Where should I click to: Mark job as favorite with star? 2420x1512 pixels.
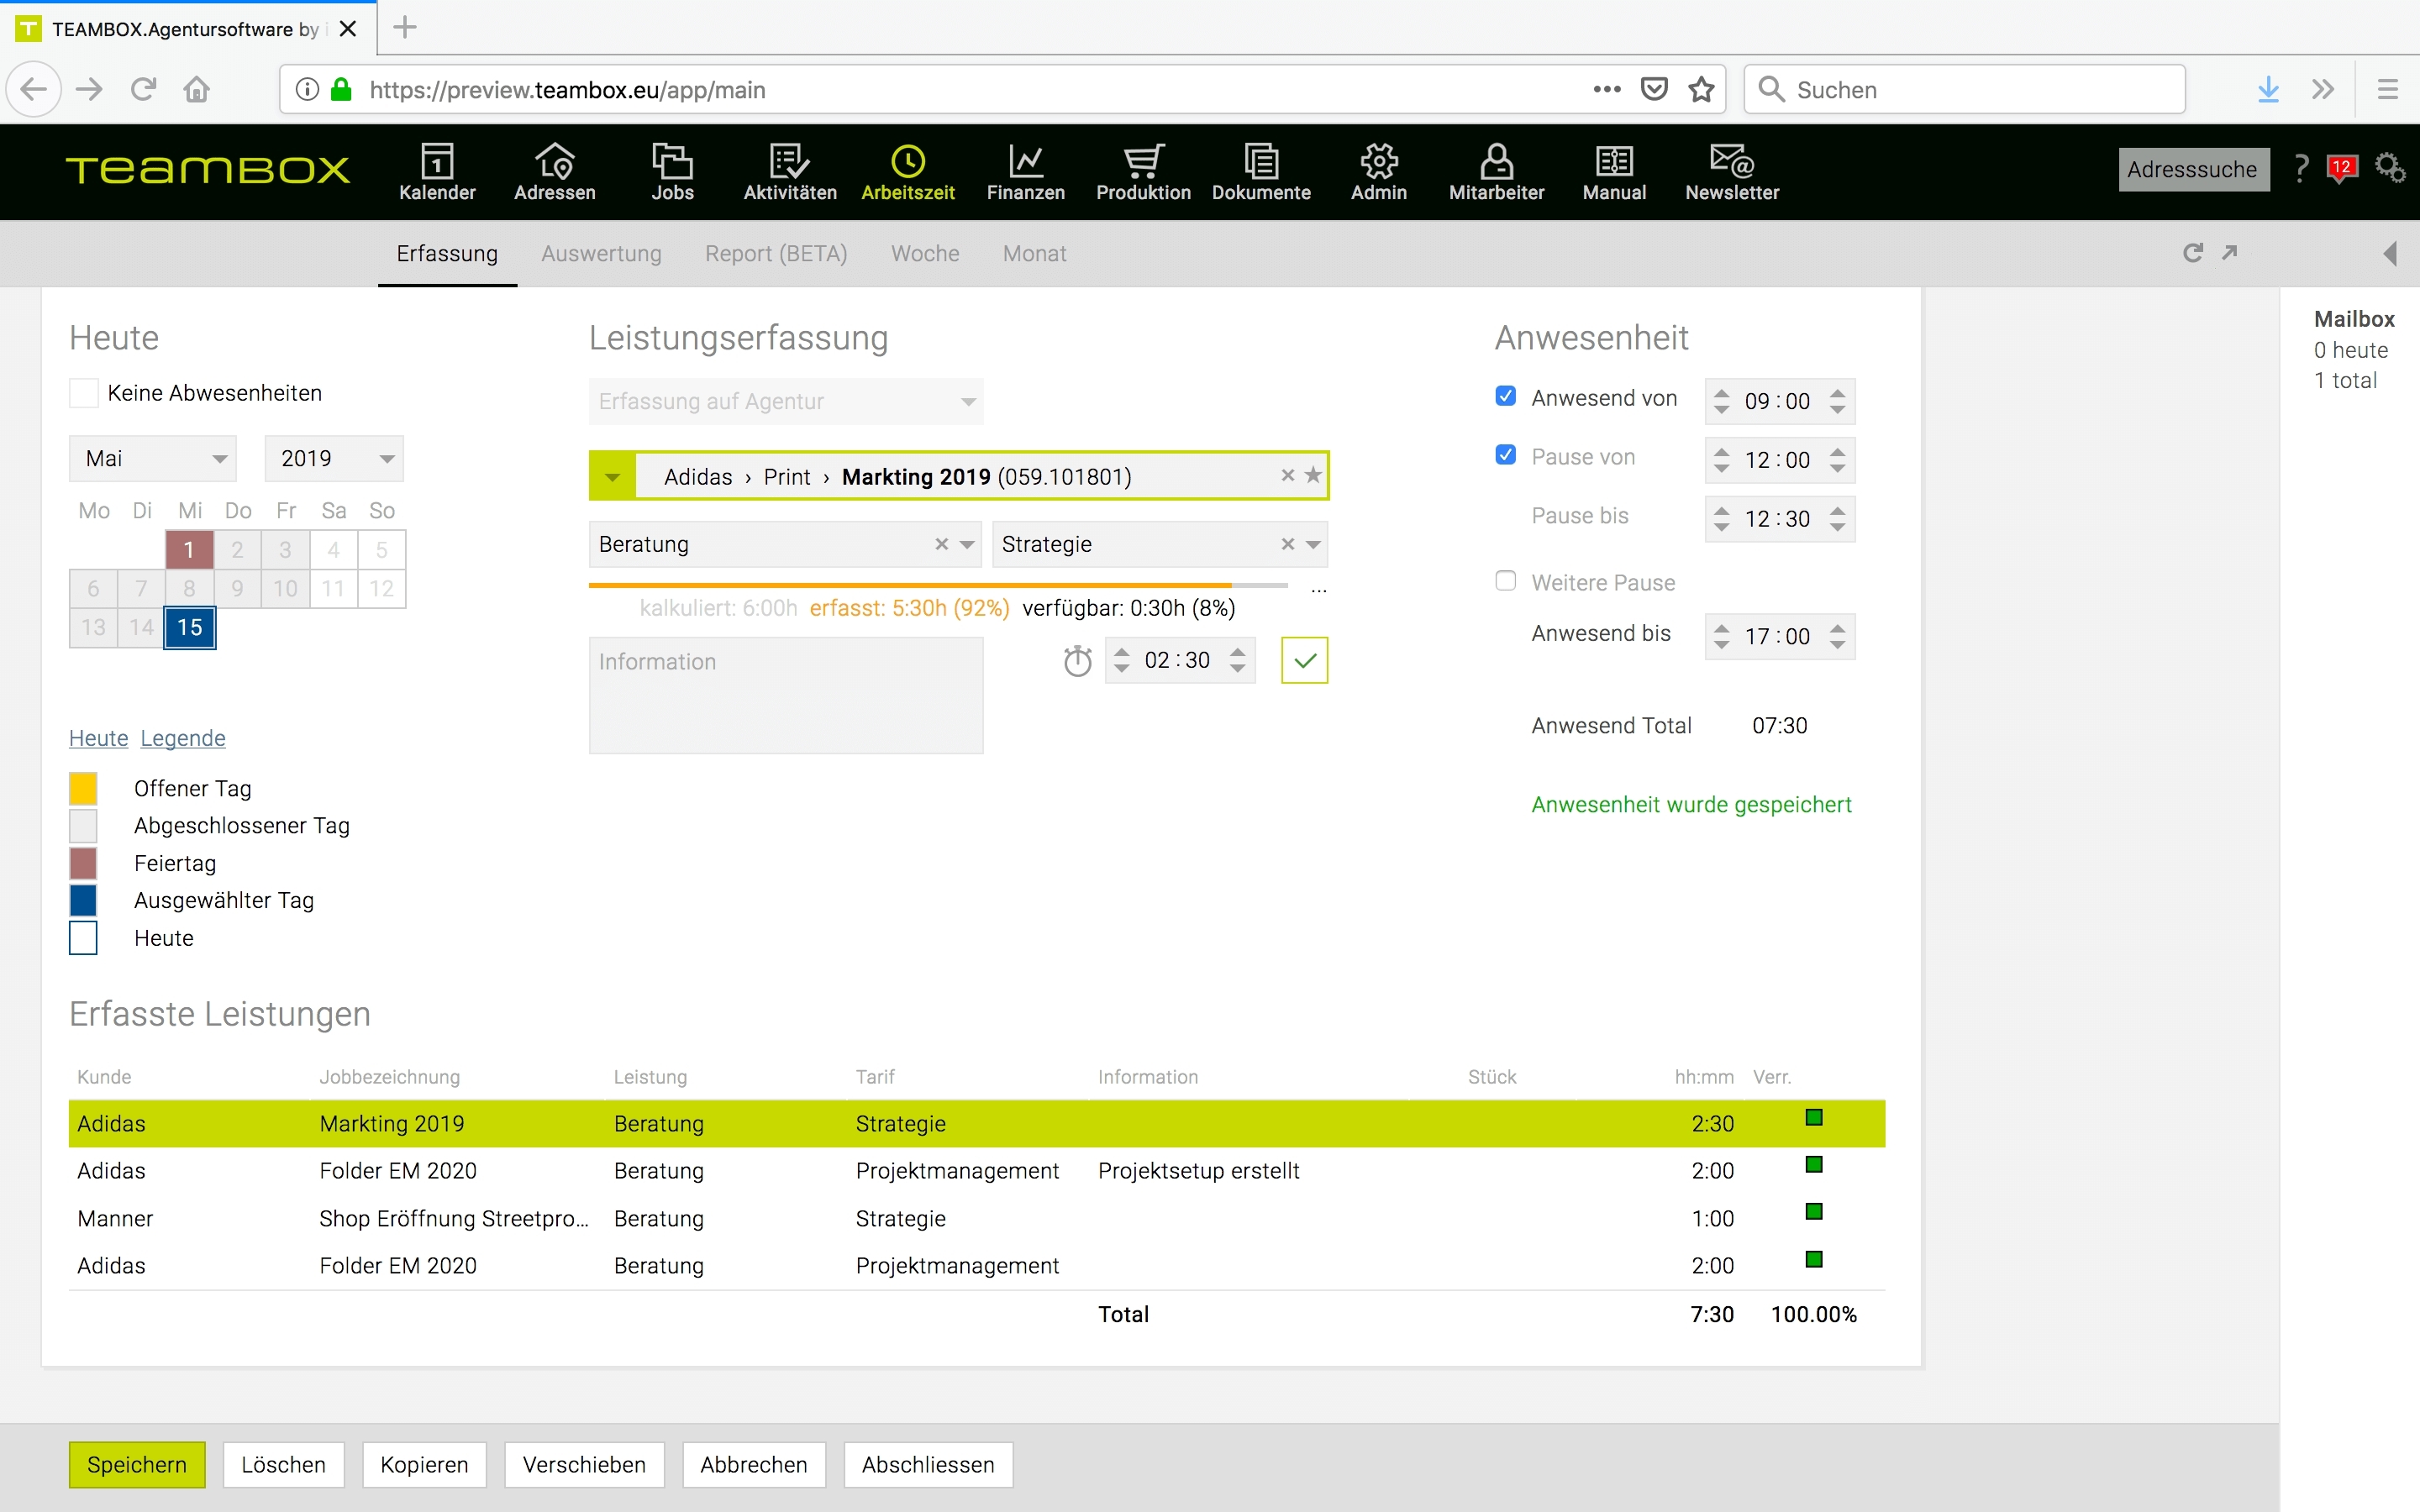tap(1313, 476)
